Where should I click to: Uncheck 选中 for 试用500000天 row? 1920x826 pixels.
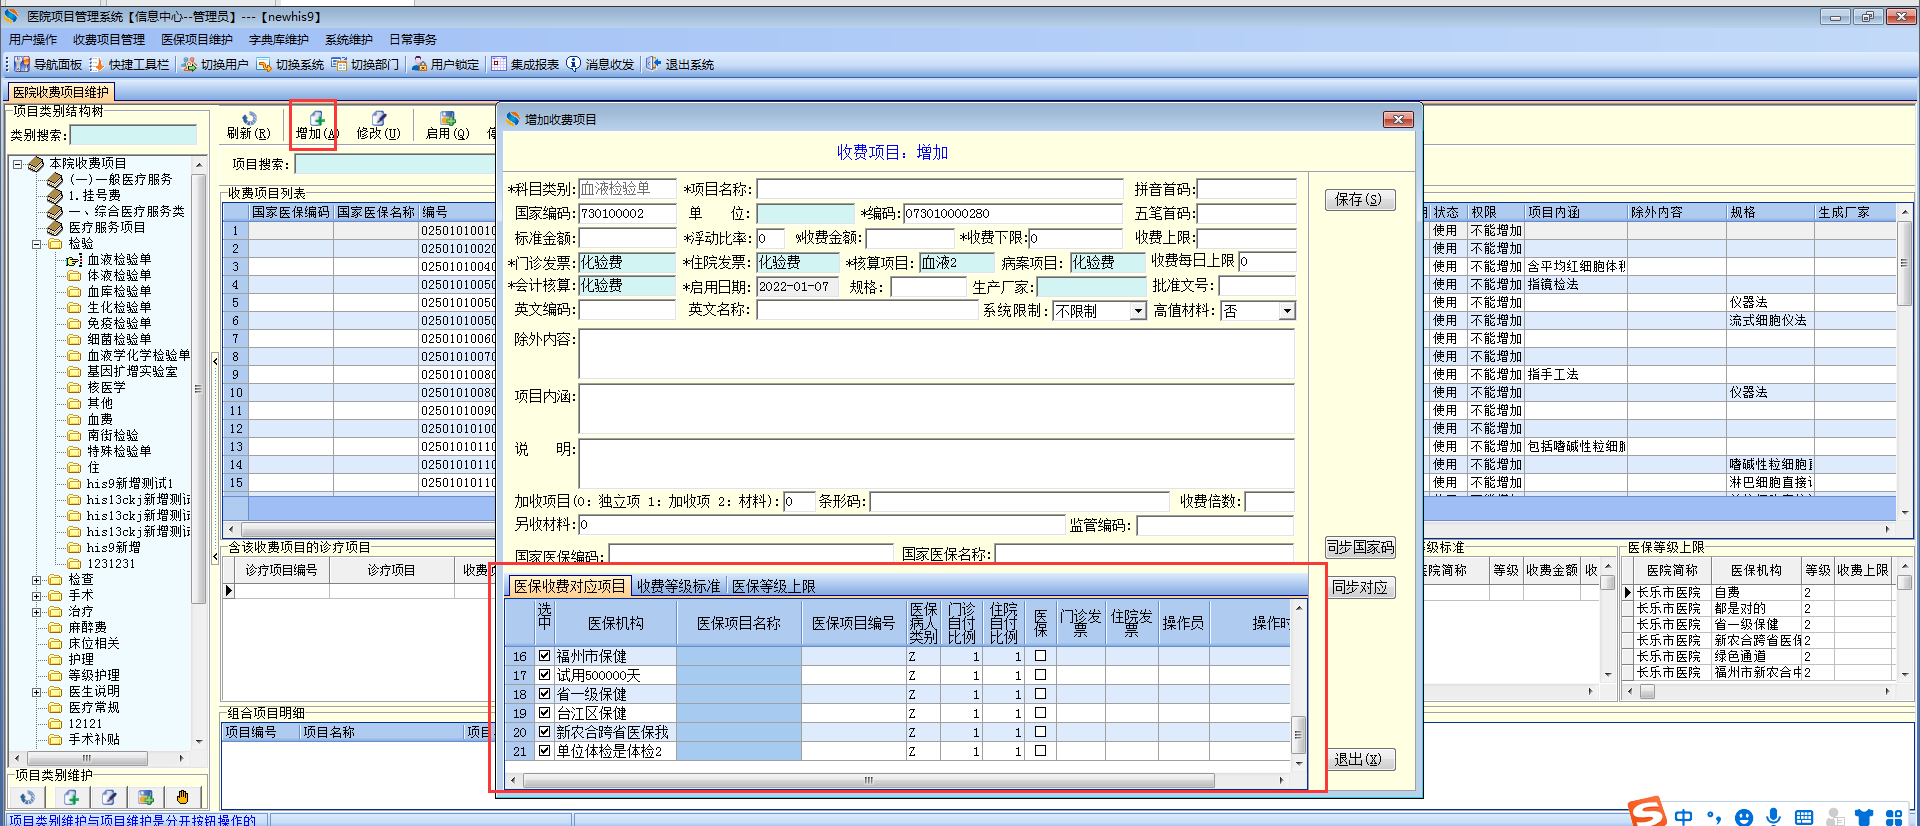pyautogui.click(x=544, y=675)
